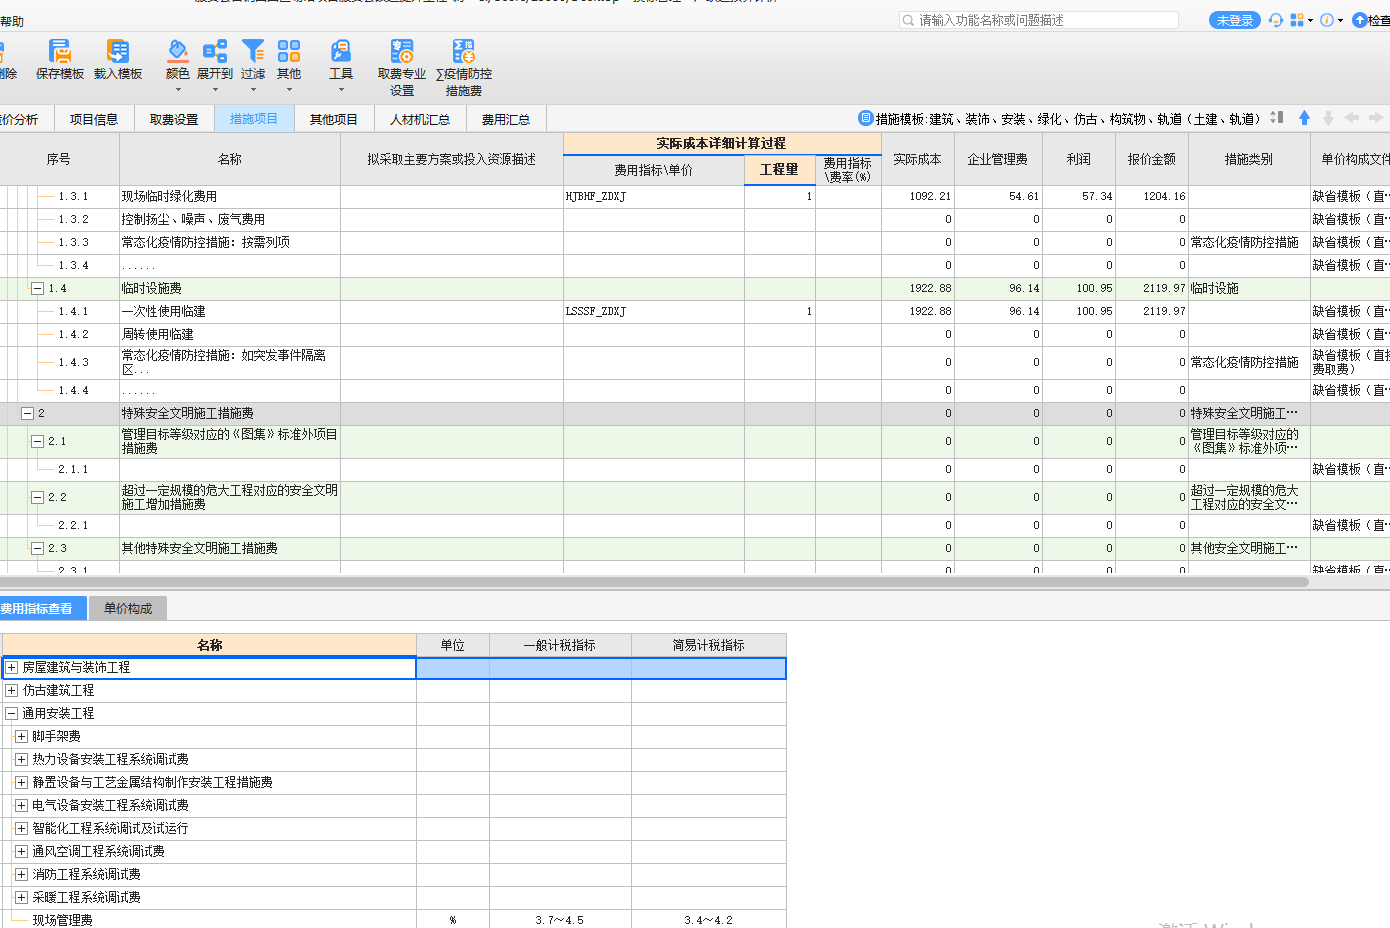Click the 保存模板 save template icon

(x=60, y=51)
